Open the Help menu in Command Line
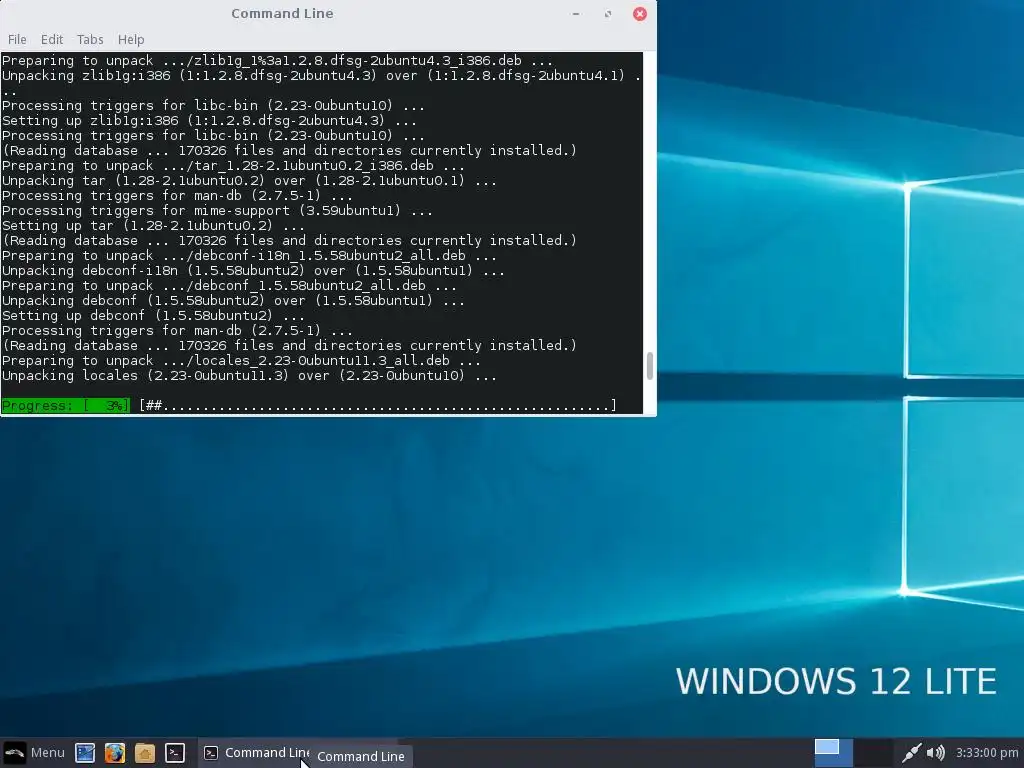This screenshot has width=1024, height=768. point(131,39)
